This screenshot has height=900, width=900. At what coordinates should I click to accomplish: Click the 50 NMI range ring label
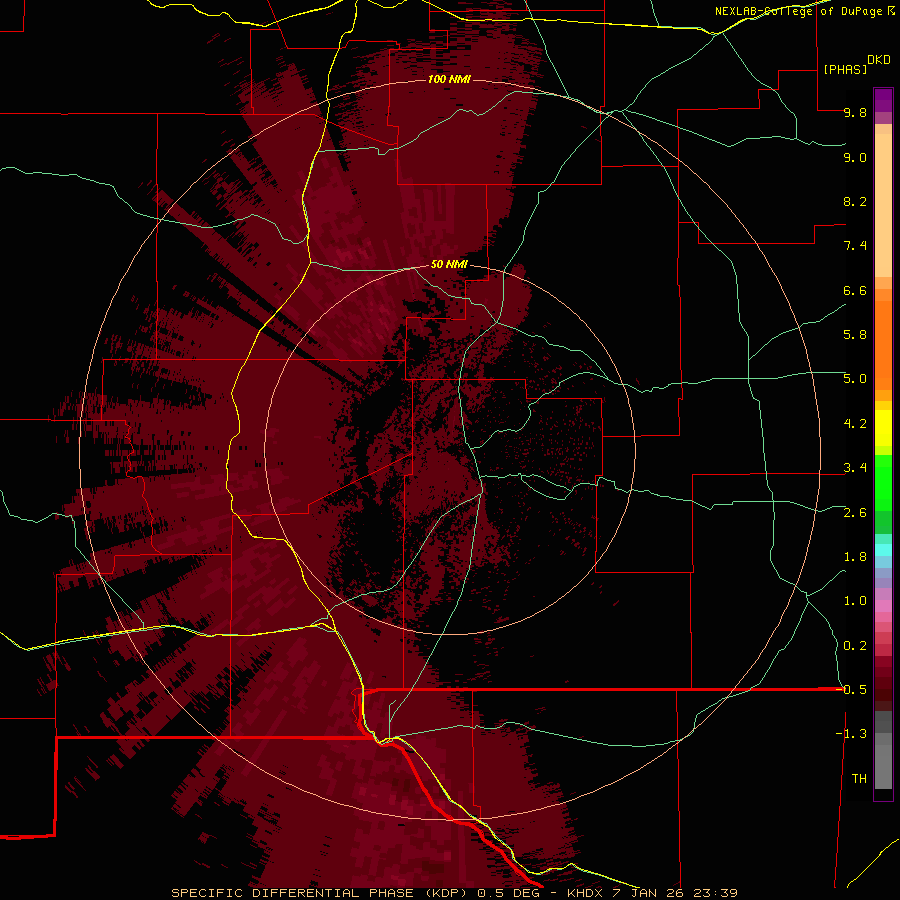[x=449, y=264]
